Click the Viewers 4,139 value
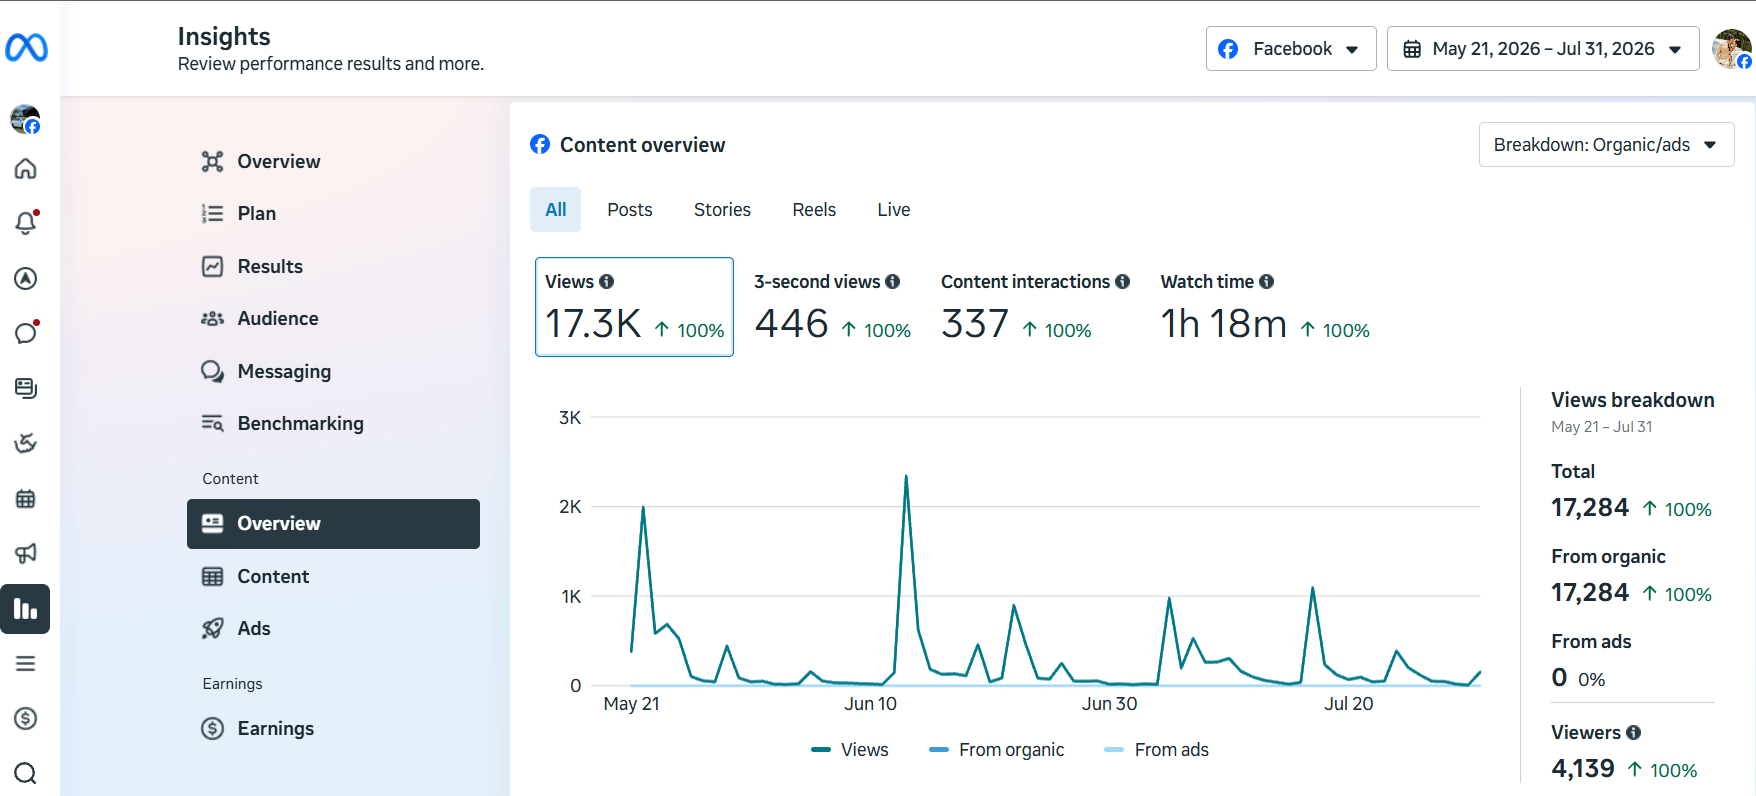The width and height of the screenshot is (1756, 796). point(1583,769)
